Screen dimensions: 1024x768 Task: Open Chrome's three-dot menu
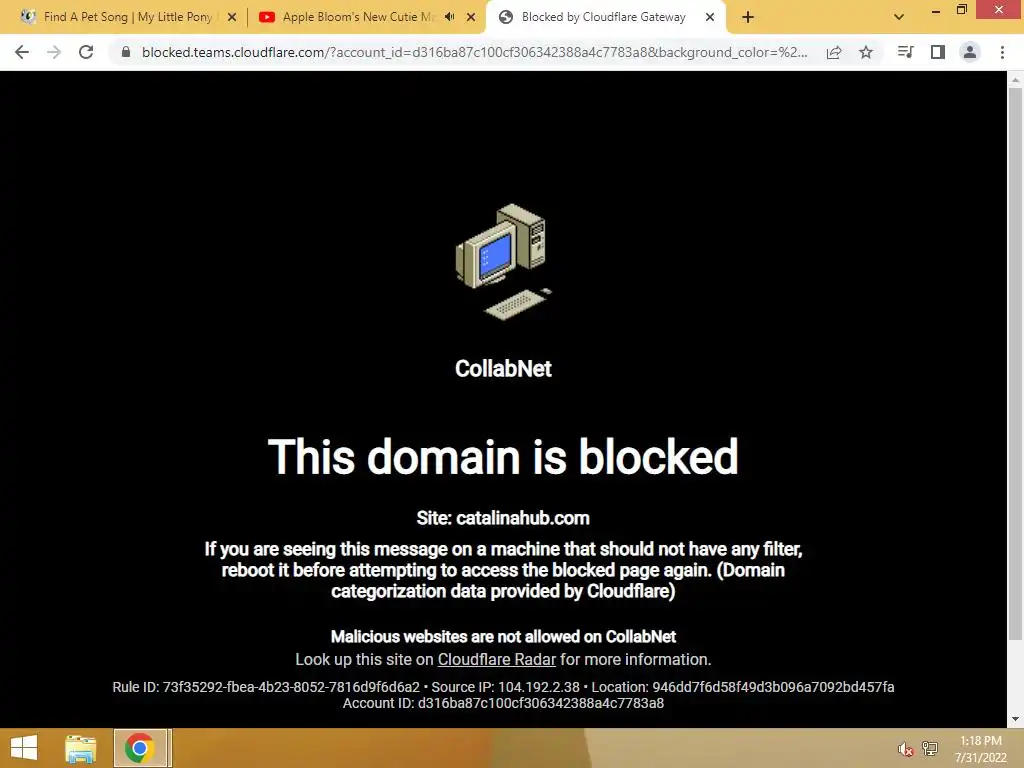pyautogui.click(x=1002, y=52)
